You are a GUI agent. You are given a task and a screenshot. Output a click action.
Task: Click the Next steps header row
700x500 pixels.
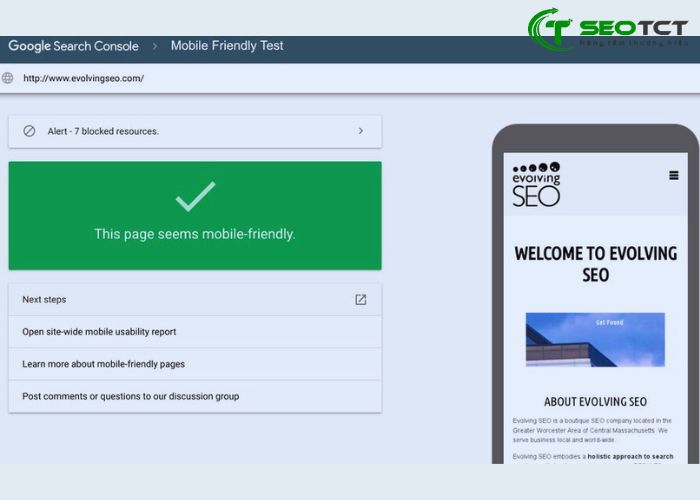coord(195,300)
